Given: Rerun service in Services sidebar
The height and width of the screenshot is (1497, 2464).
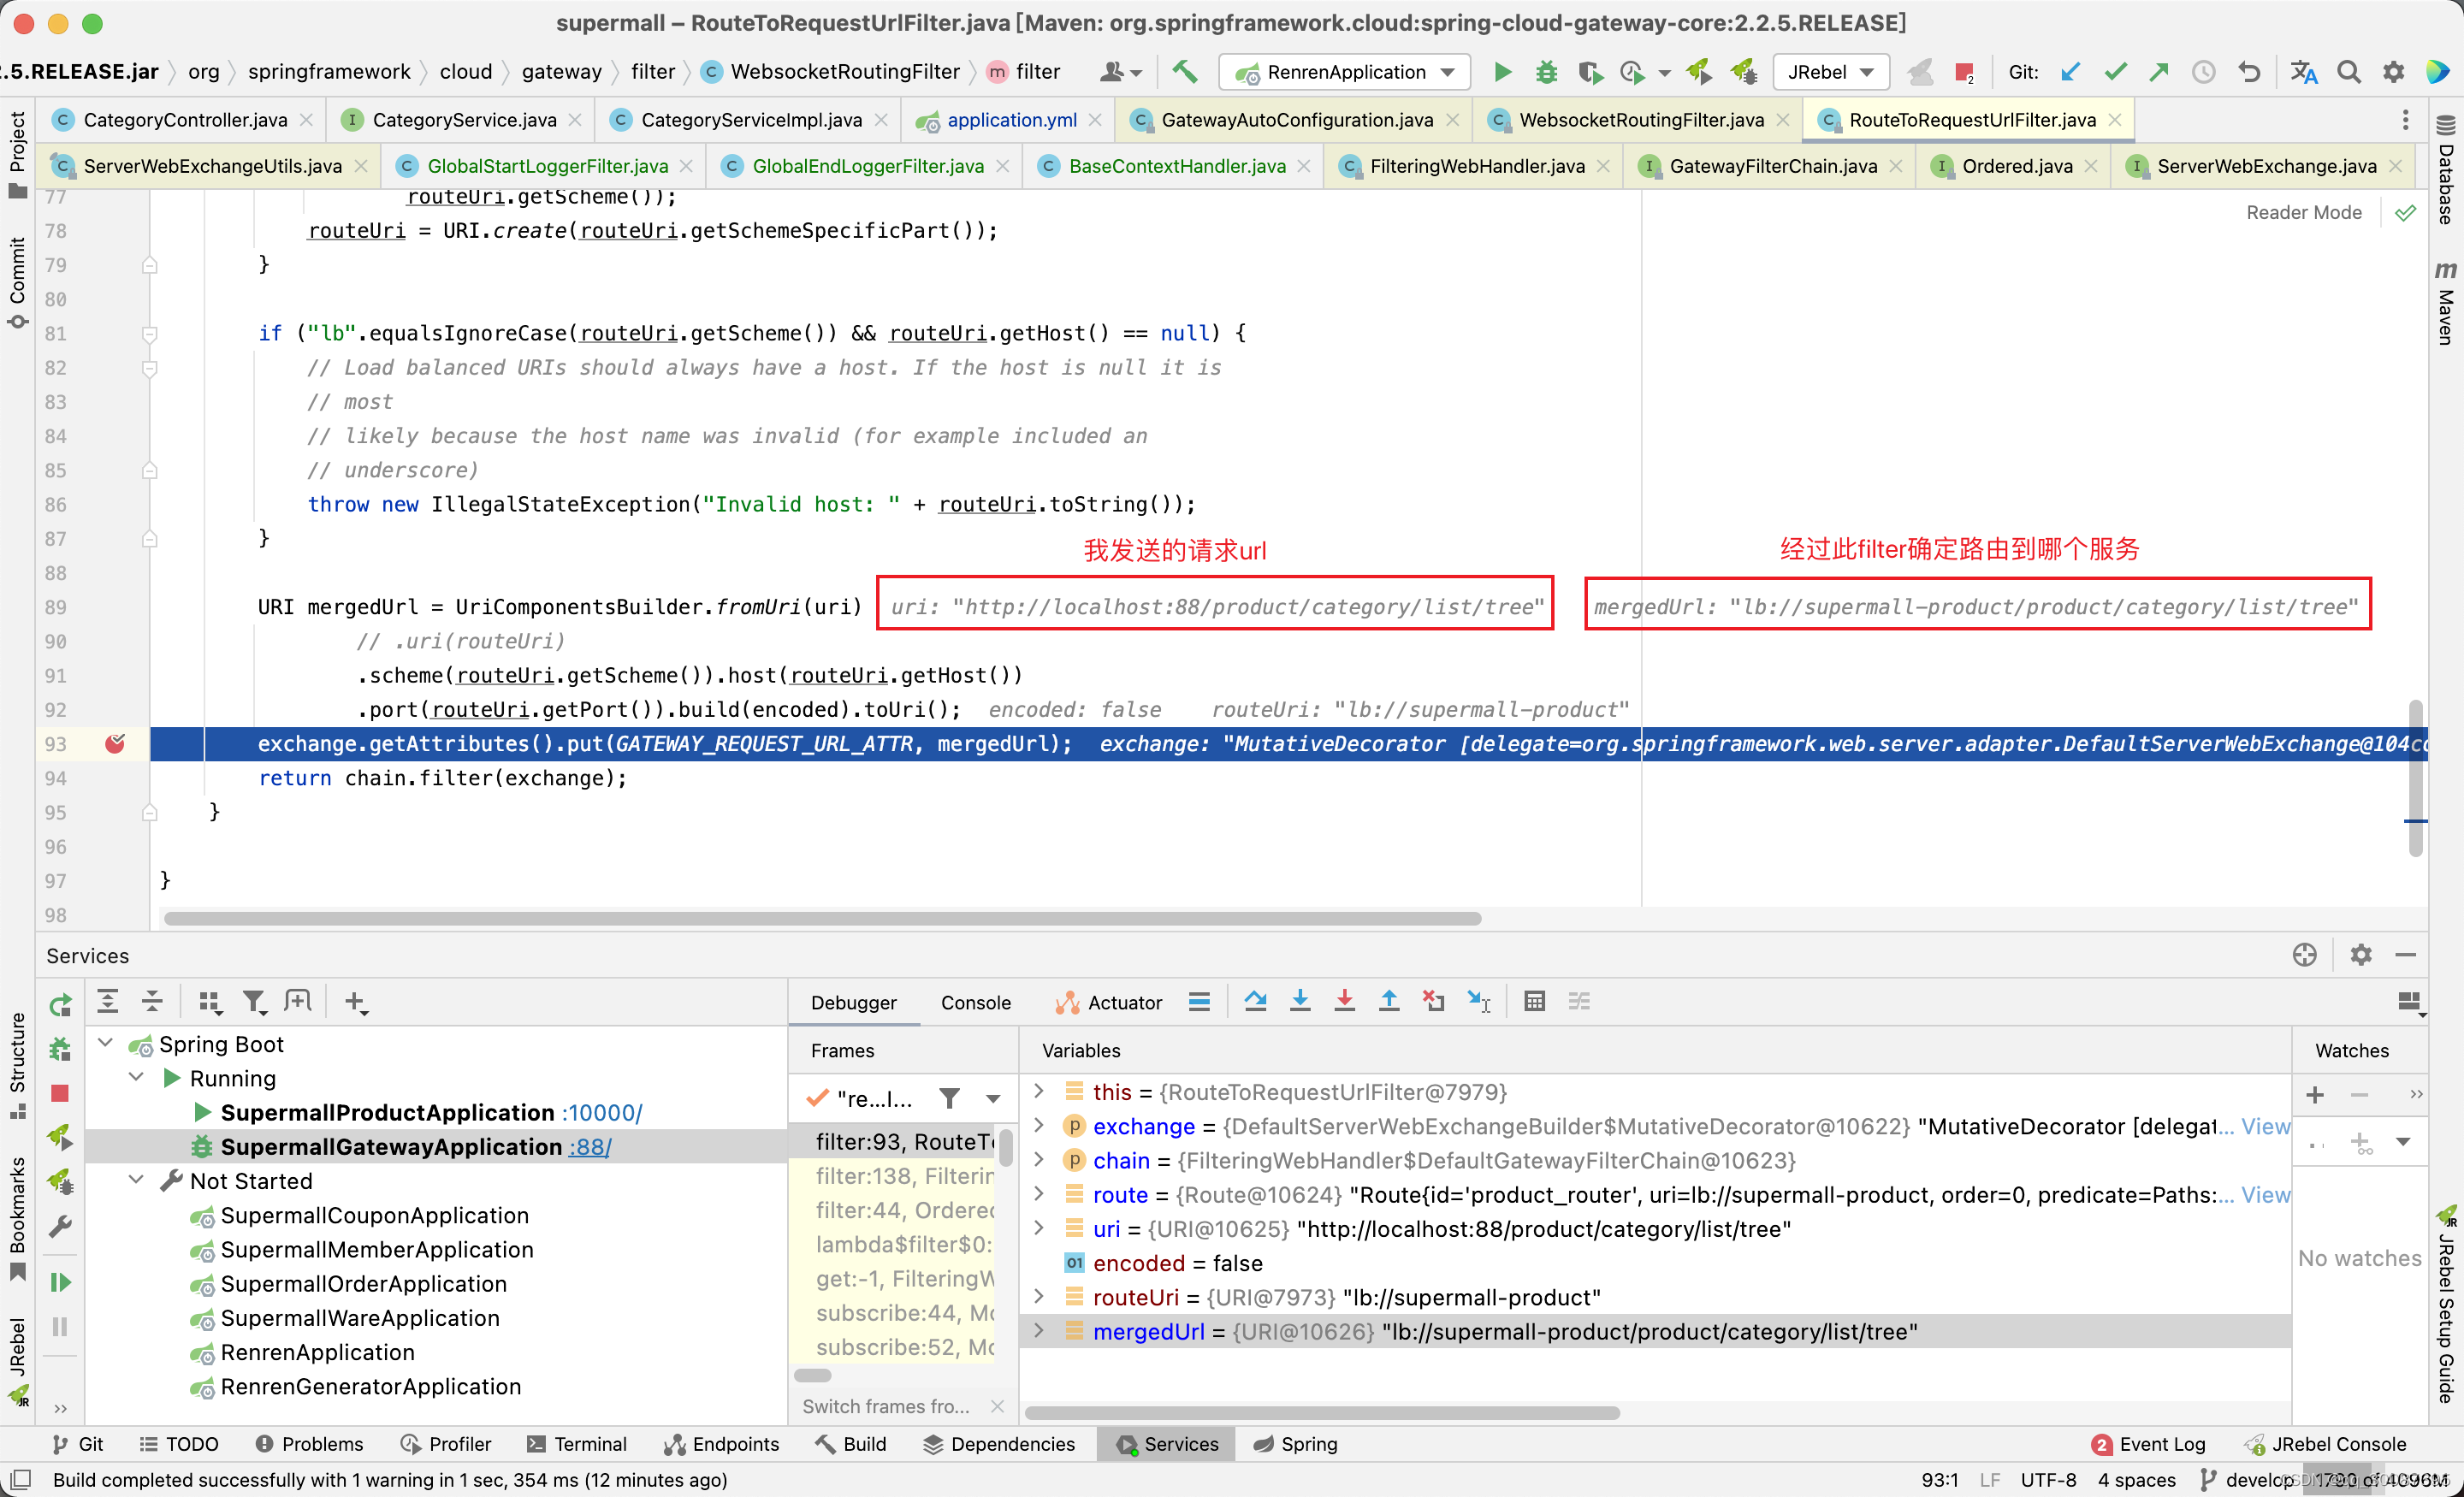Looking at the screenshot, I should (x=60, y=1004).
